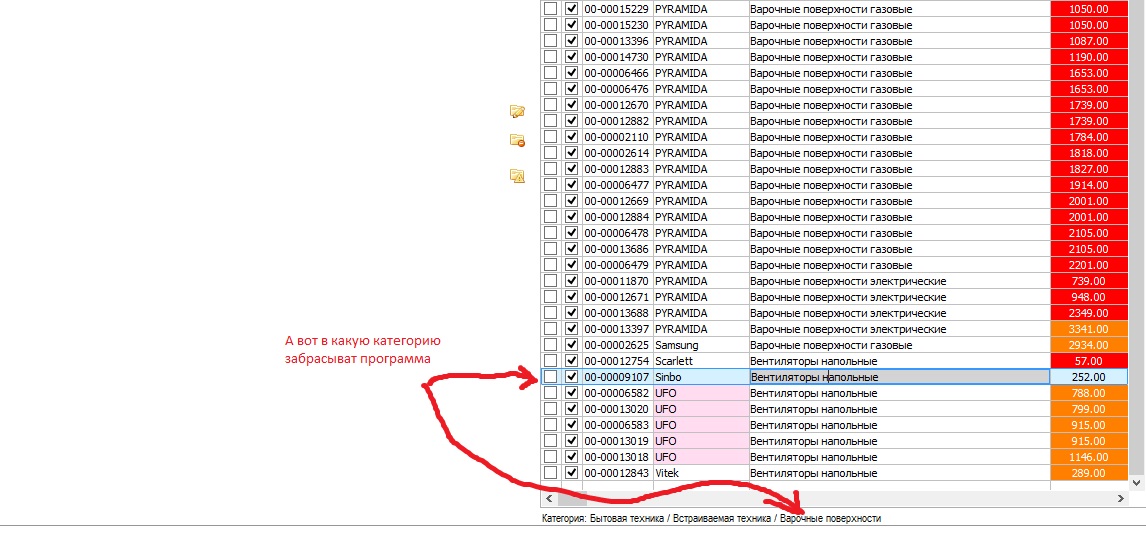1146x549 pixels.
Task: Tick the empty checkbox in row 00-00006582
Action: (550, 393)
